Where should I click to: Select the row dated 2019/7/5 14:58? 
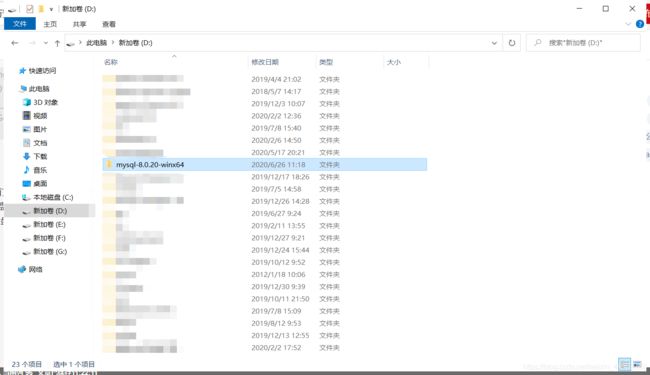pyautogui.click(x=265, y=189)
